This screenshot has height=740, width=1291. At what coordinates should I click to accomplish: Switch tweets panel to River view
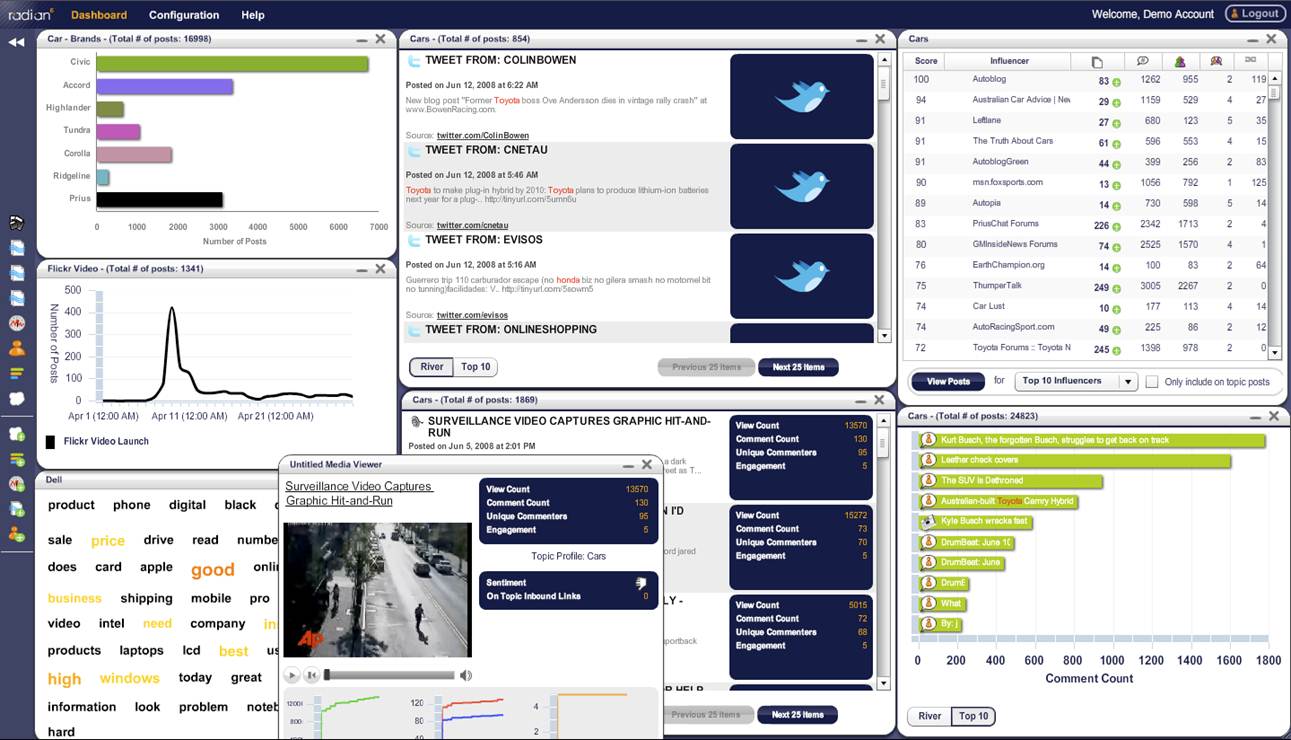click(432, 367)
